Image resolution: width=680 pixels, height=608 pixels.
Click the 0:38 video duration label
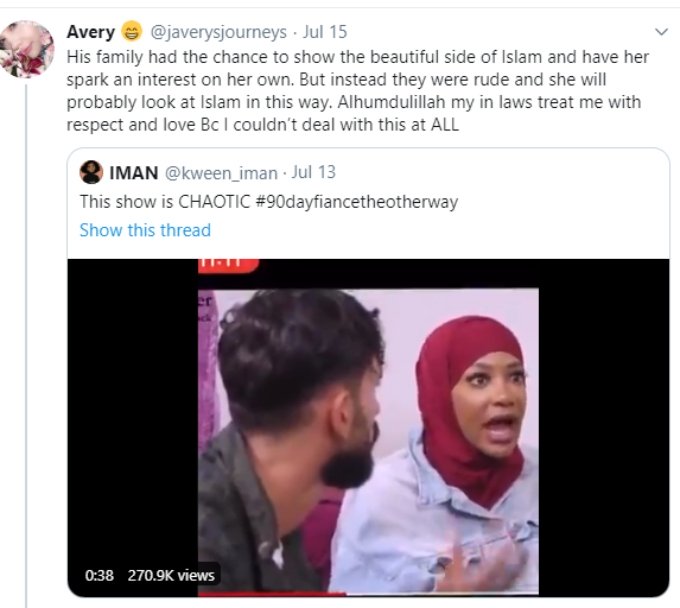[99, 575]
